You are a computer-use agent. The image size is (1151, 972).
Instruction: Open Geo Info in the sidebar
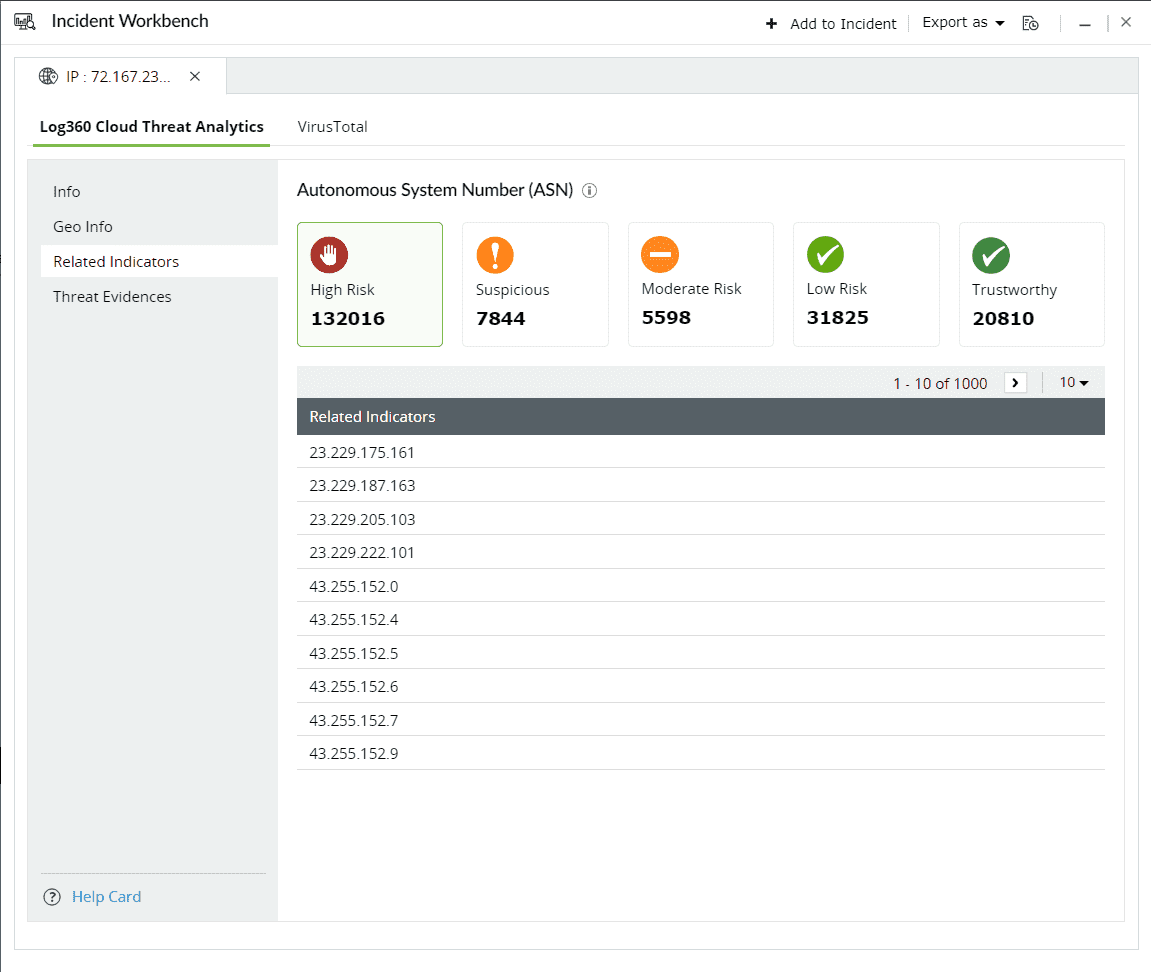pos(83,227)
